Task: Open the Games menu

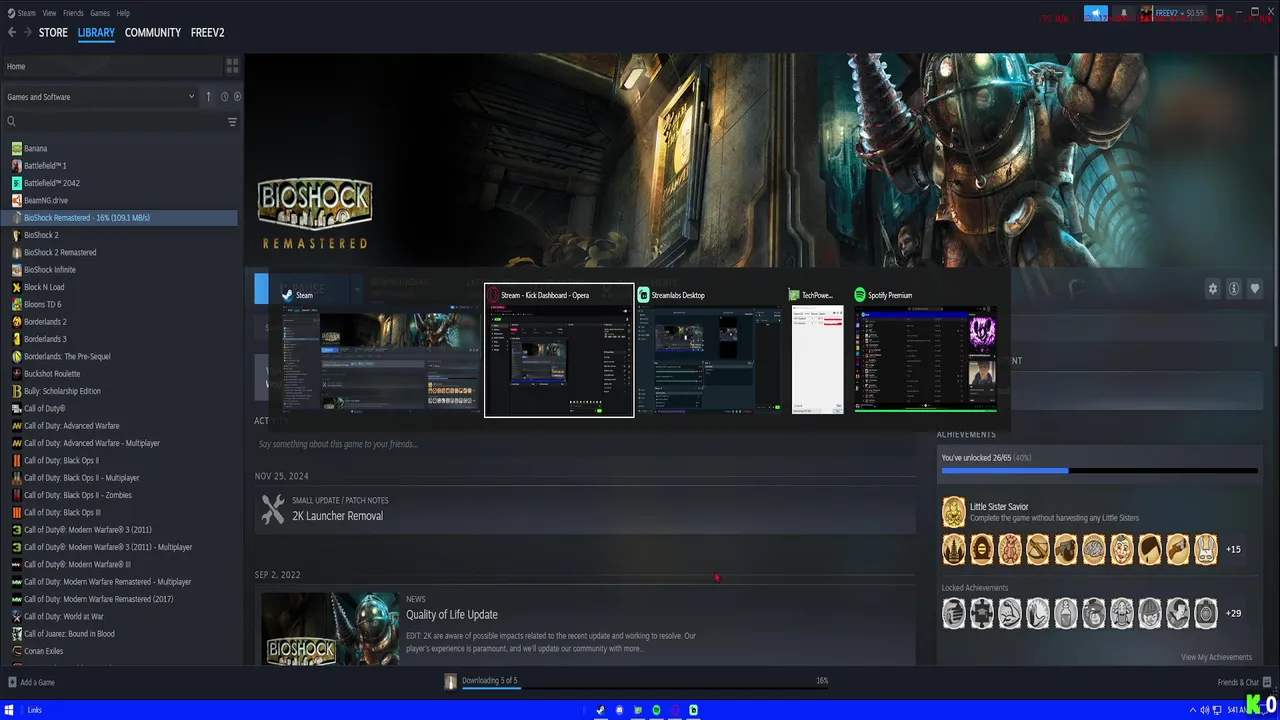Action: (100, 13)
